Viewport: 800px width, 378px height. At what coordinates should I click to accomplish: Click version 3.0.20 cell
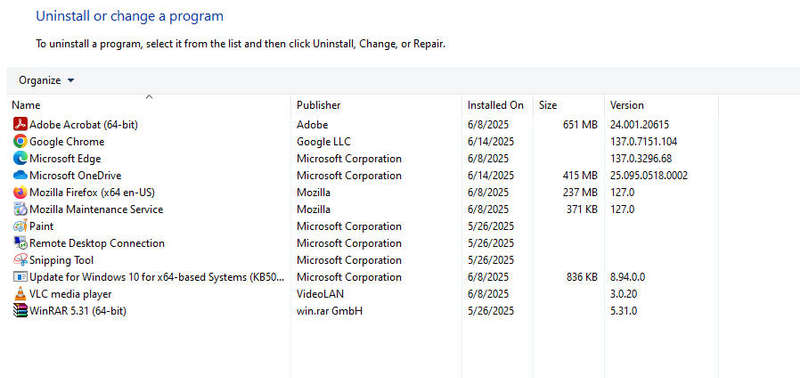623,294
